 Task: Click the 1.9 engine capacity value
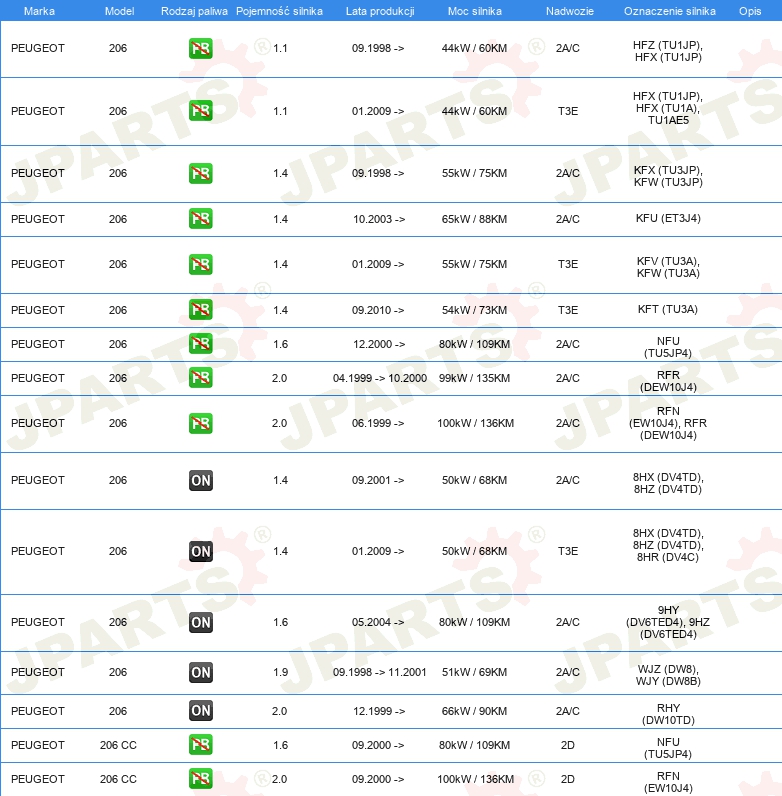[280, 672]
